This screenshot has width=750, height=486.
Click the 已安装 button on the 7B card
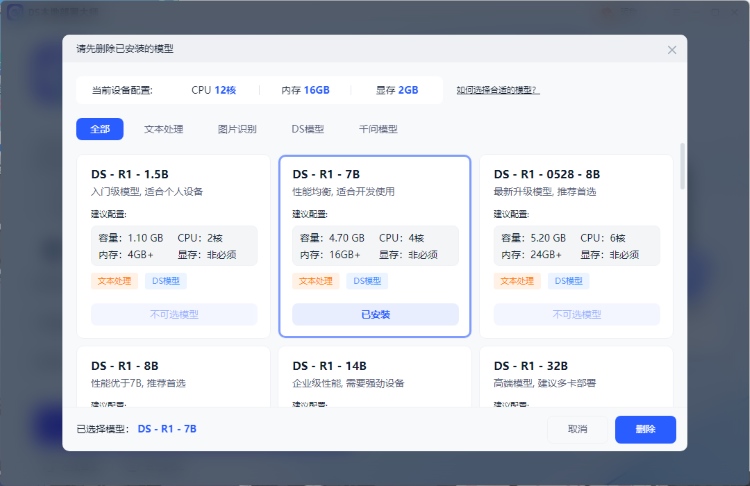[x=375, y=314]
